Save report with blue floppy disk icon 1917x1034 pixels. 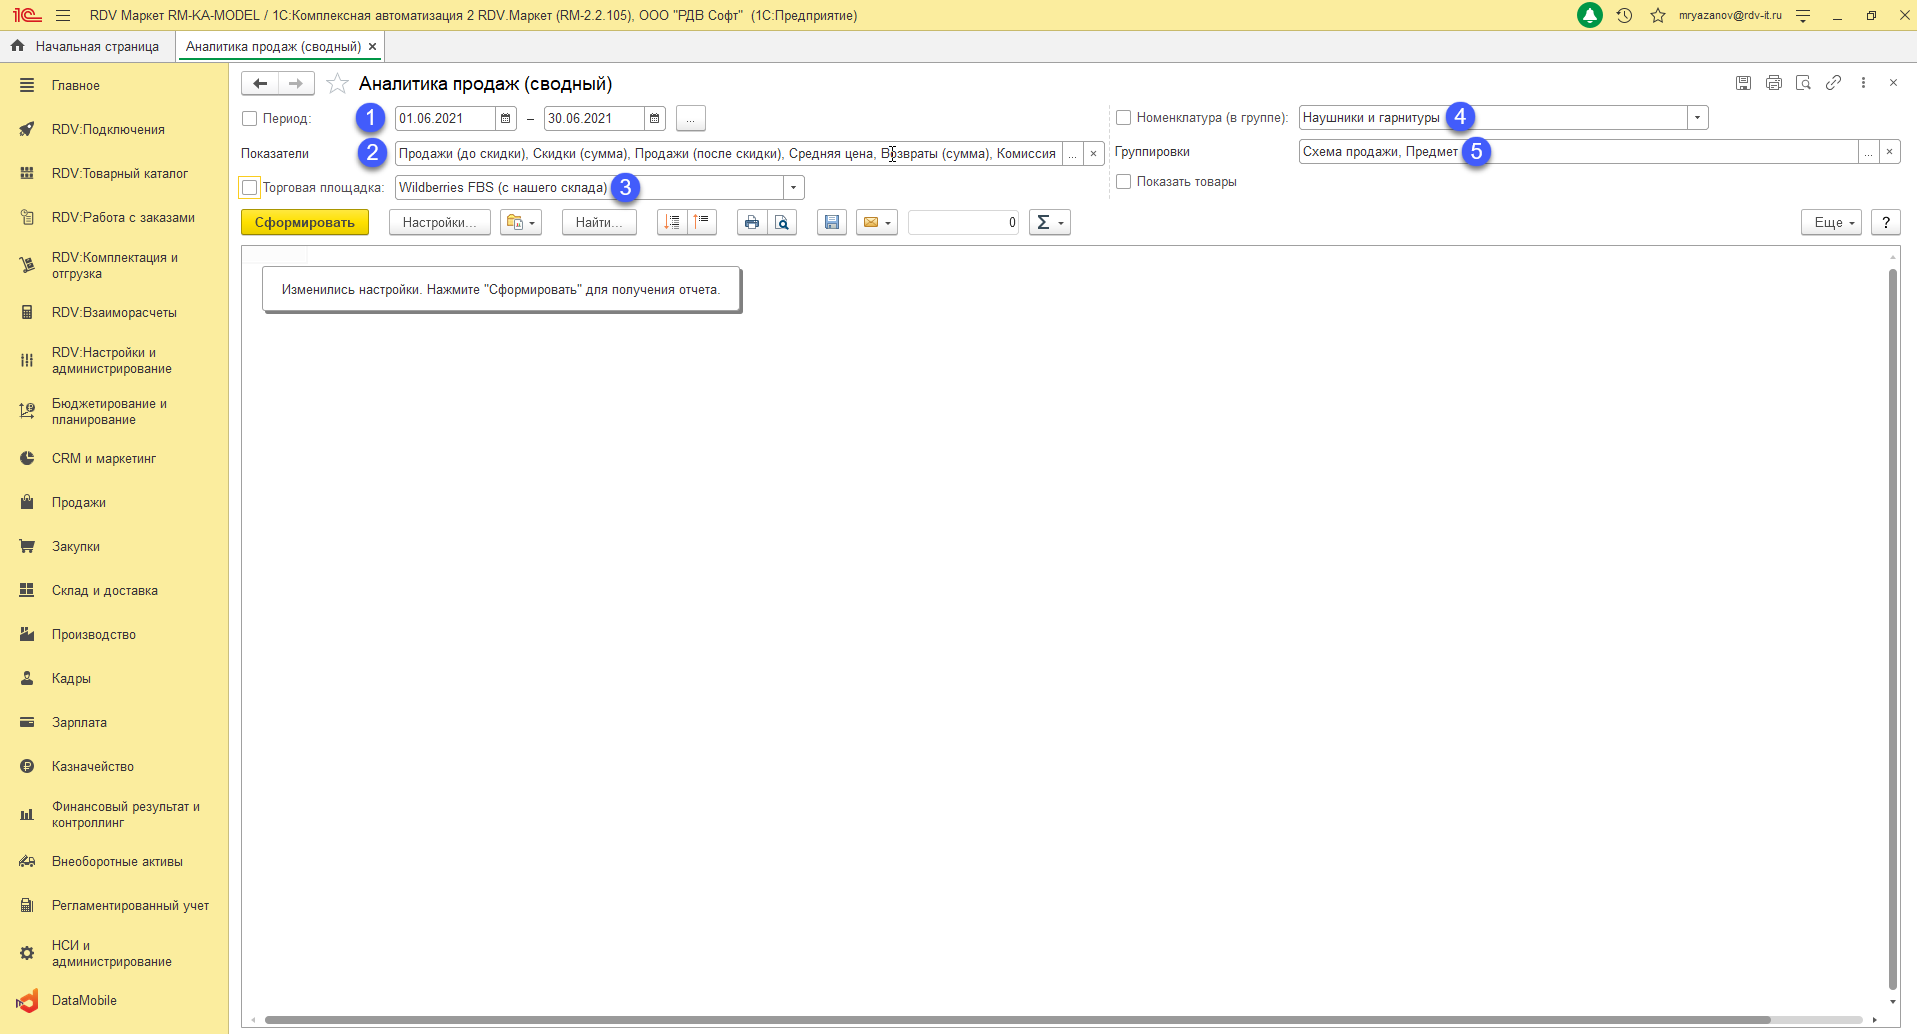click(x=831, y=222)
